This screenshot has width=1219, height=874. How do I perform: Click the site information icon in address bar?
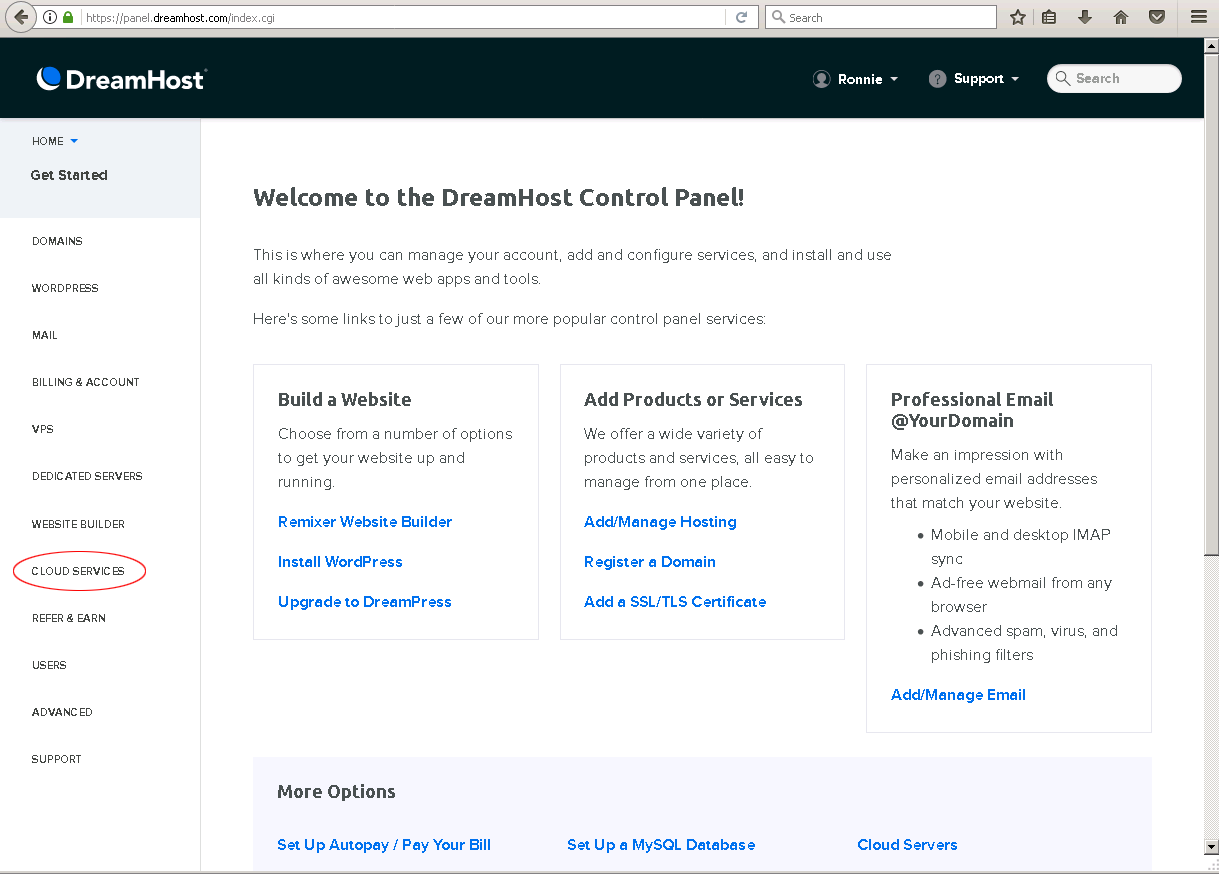click(50, 17)
